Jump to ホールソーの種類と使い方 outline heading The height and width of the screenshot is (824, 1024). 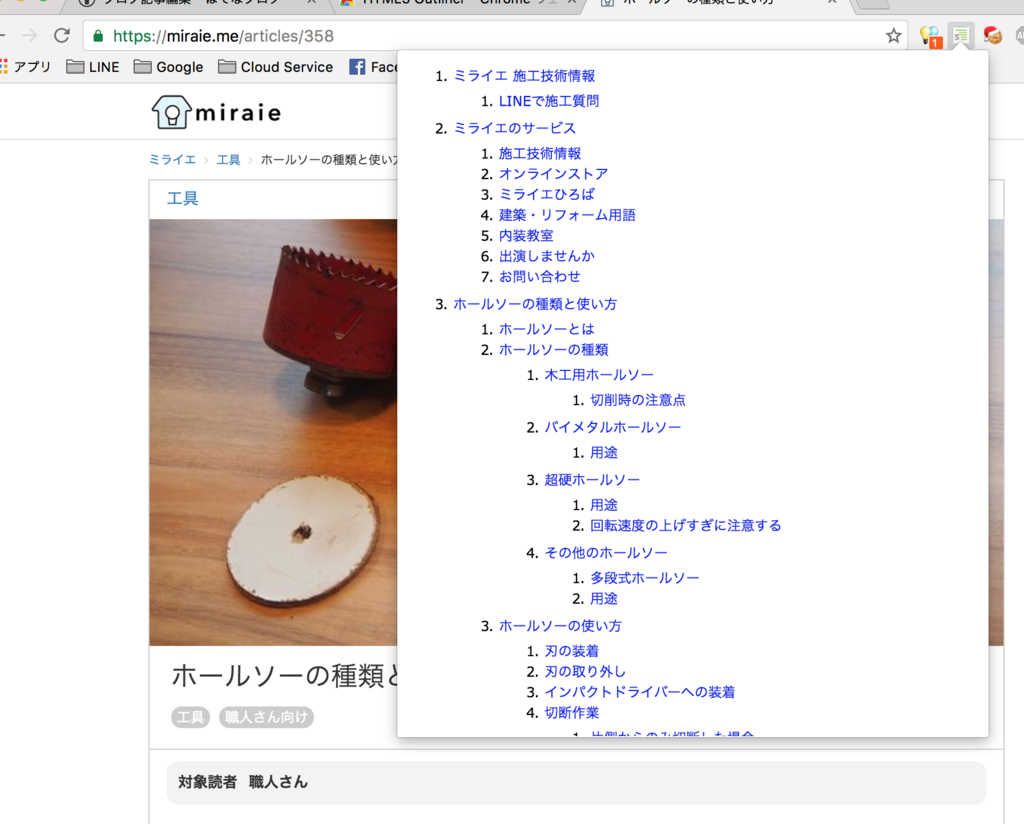[x=535, y=304]
